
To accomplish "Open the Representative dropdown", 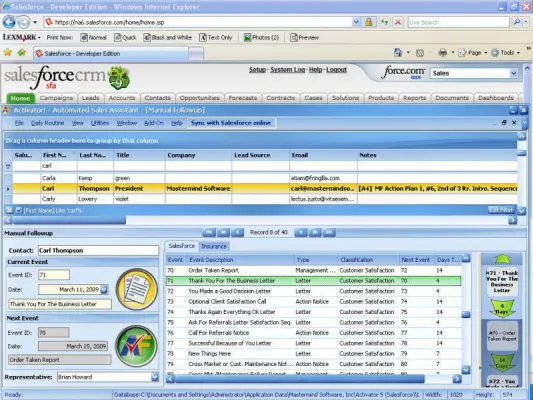I will click(155, 377).
